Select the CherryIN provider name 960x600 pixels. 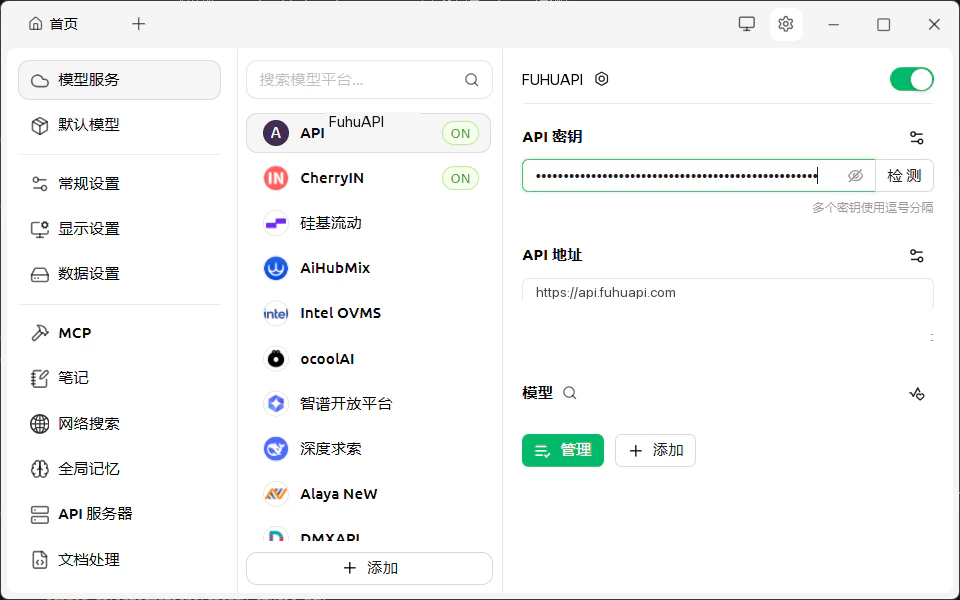(332, 178)
